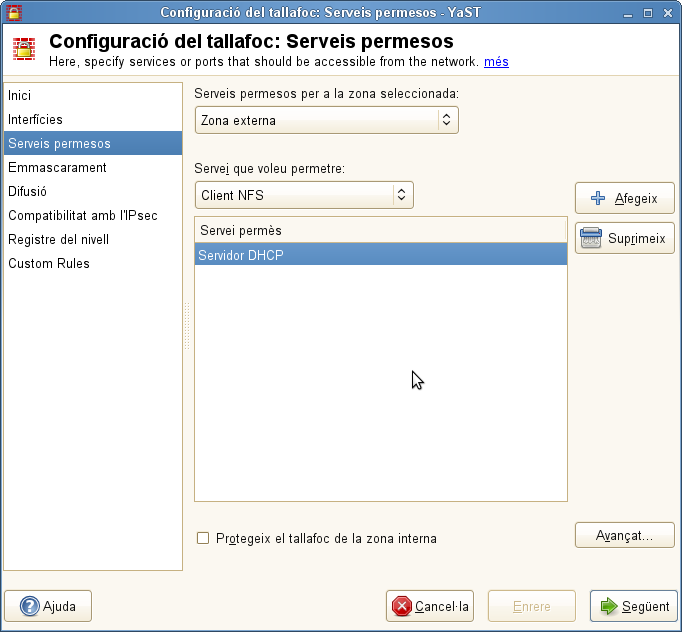Open the Zona externa dropdown

[x=326, y=120]
